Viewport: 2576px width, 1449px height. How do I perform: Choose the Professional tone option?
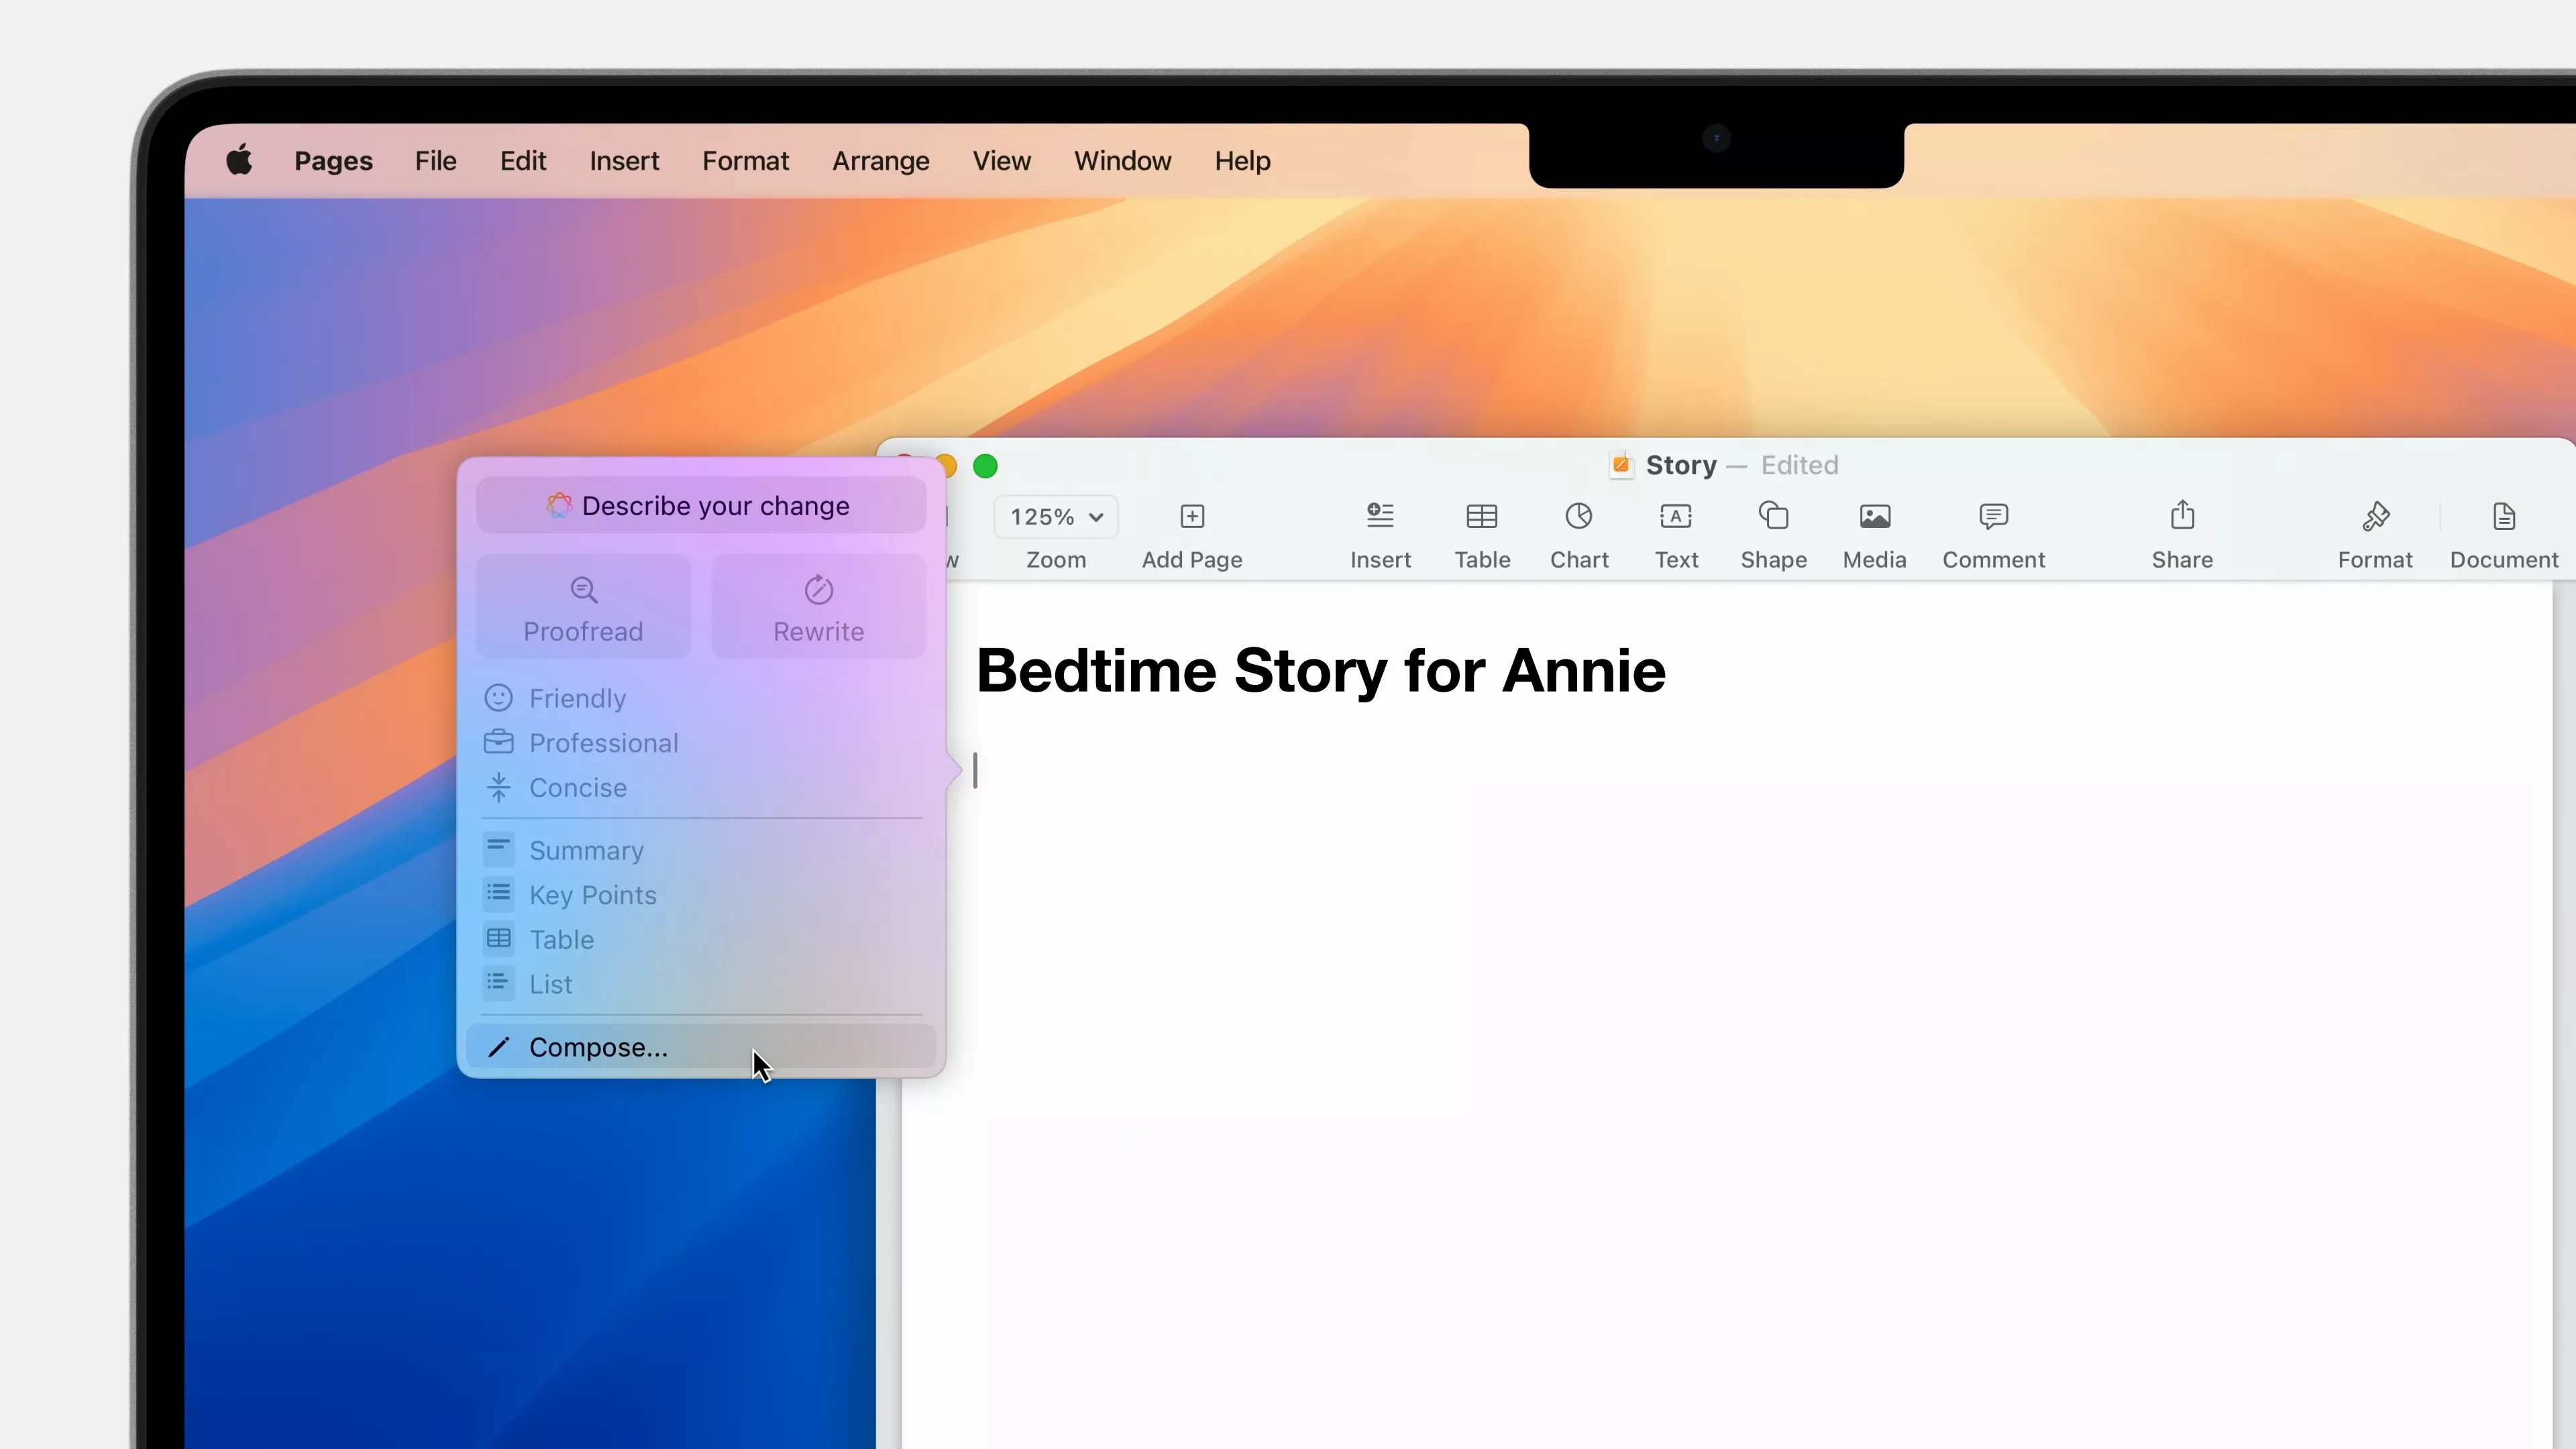701,743
